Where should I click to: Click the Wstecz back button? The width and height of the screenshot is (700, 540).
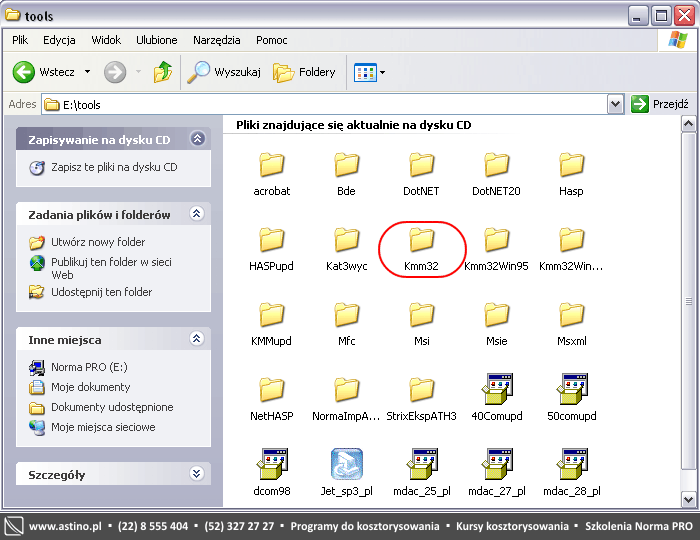[x=43, y=72]
